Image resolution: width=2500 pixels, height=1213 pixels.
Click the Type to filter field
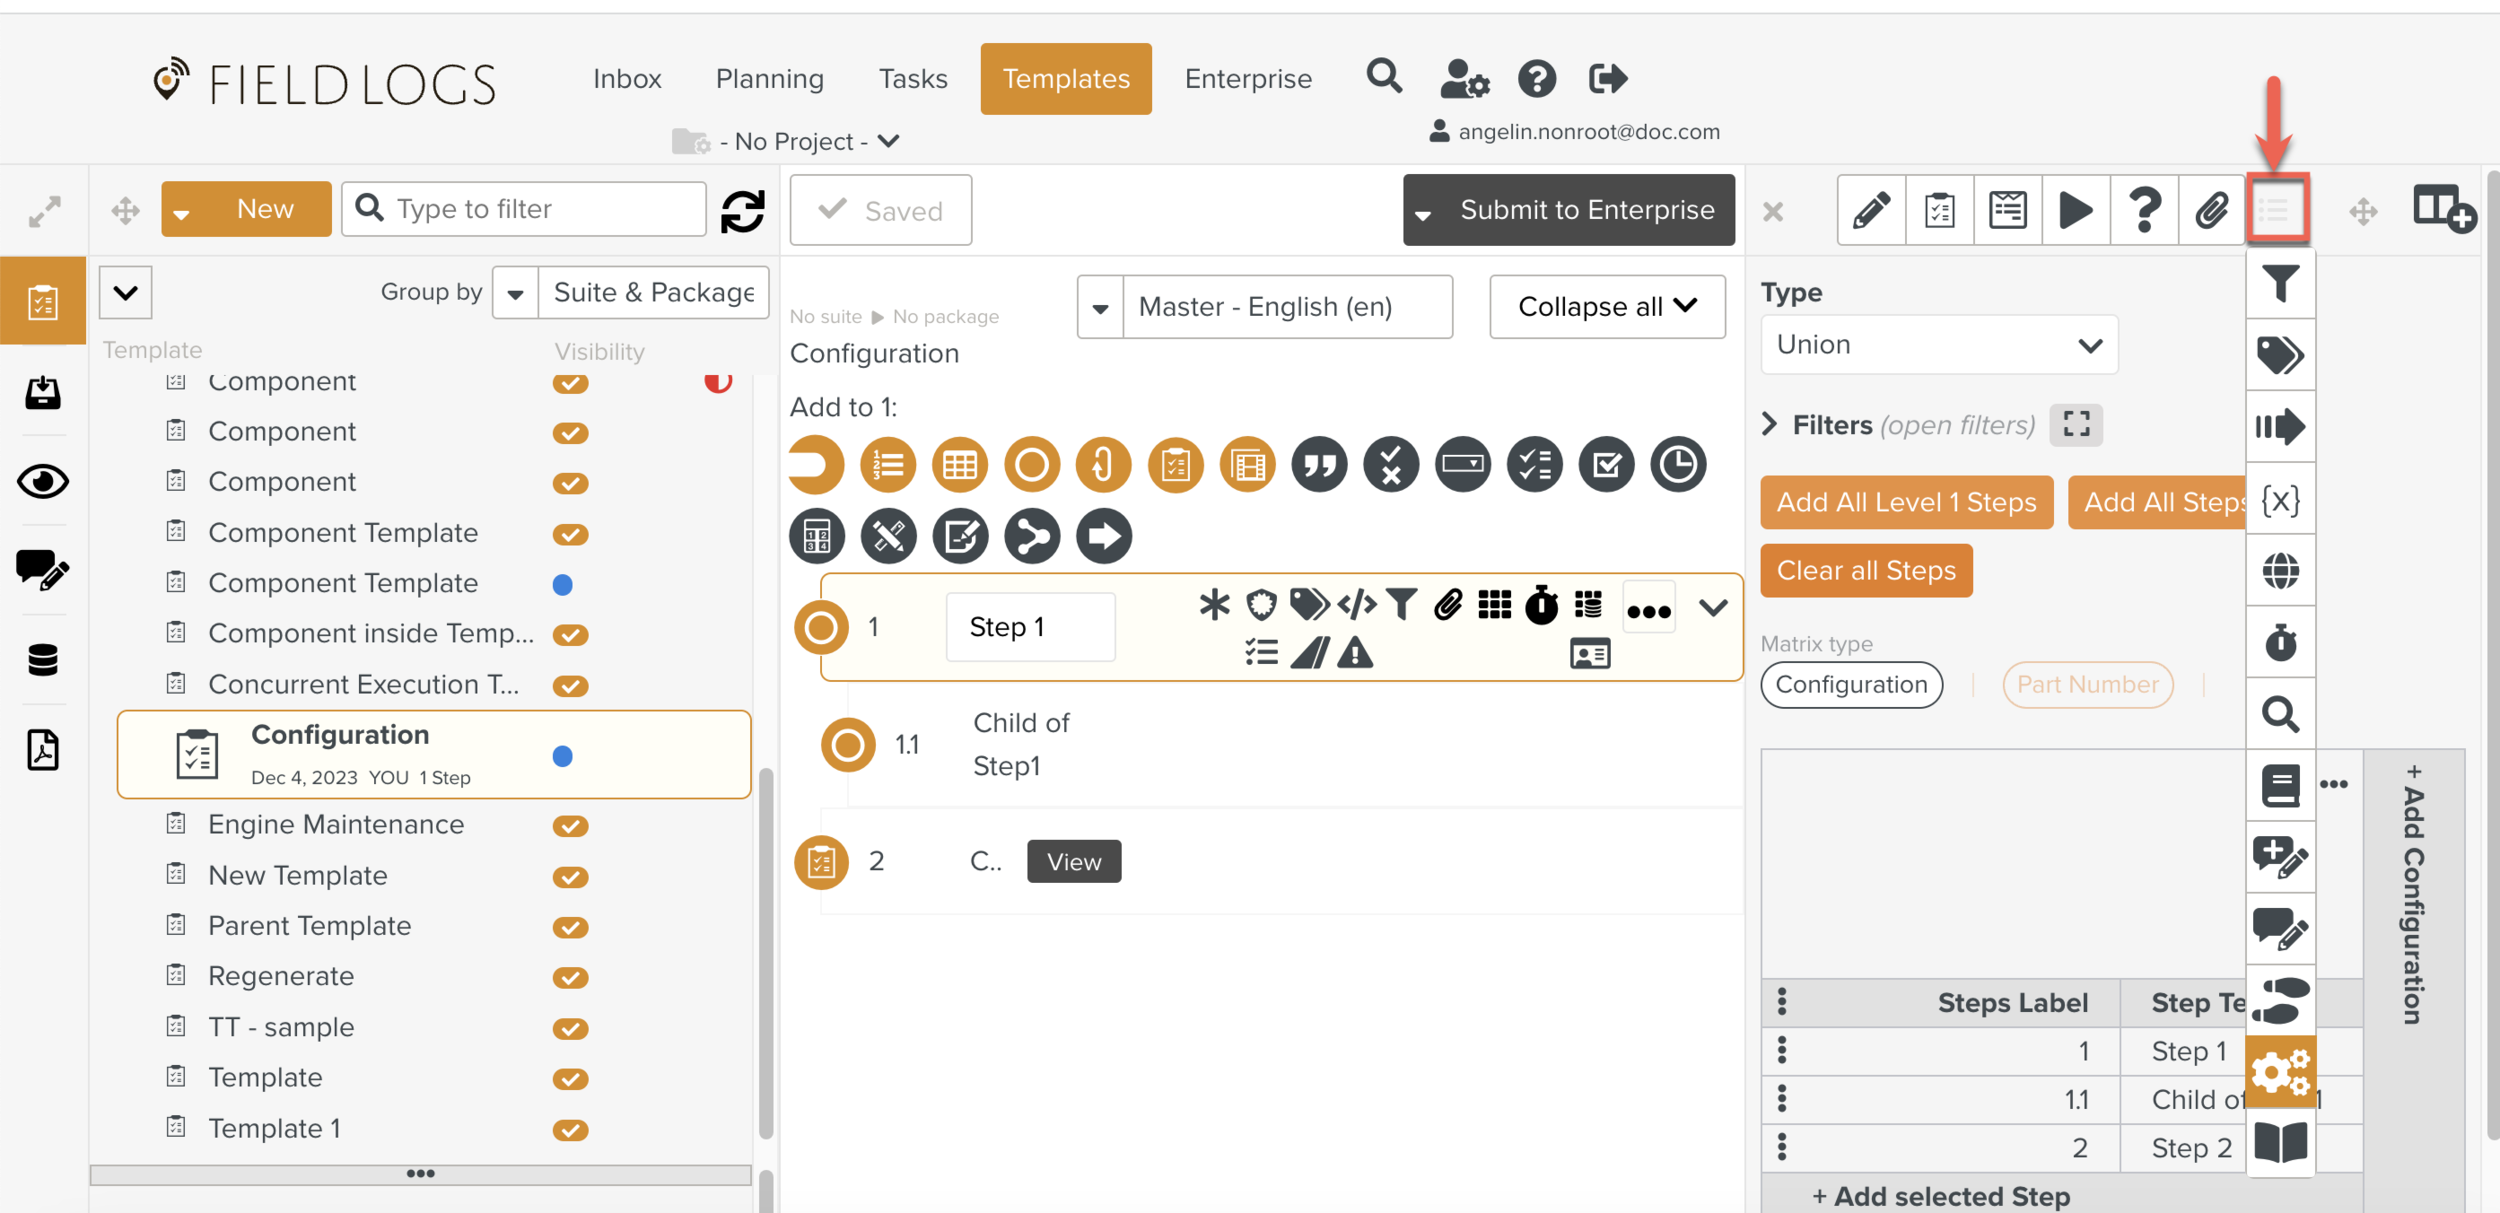(x=524, y=208)
